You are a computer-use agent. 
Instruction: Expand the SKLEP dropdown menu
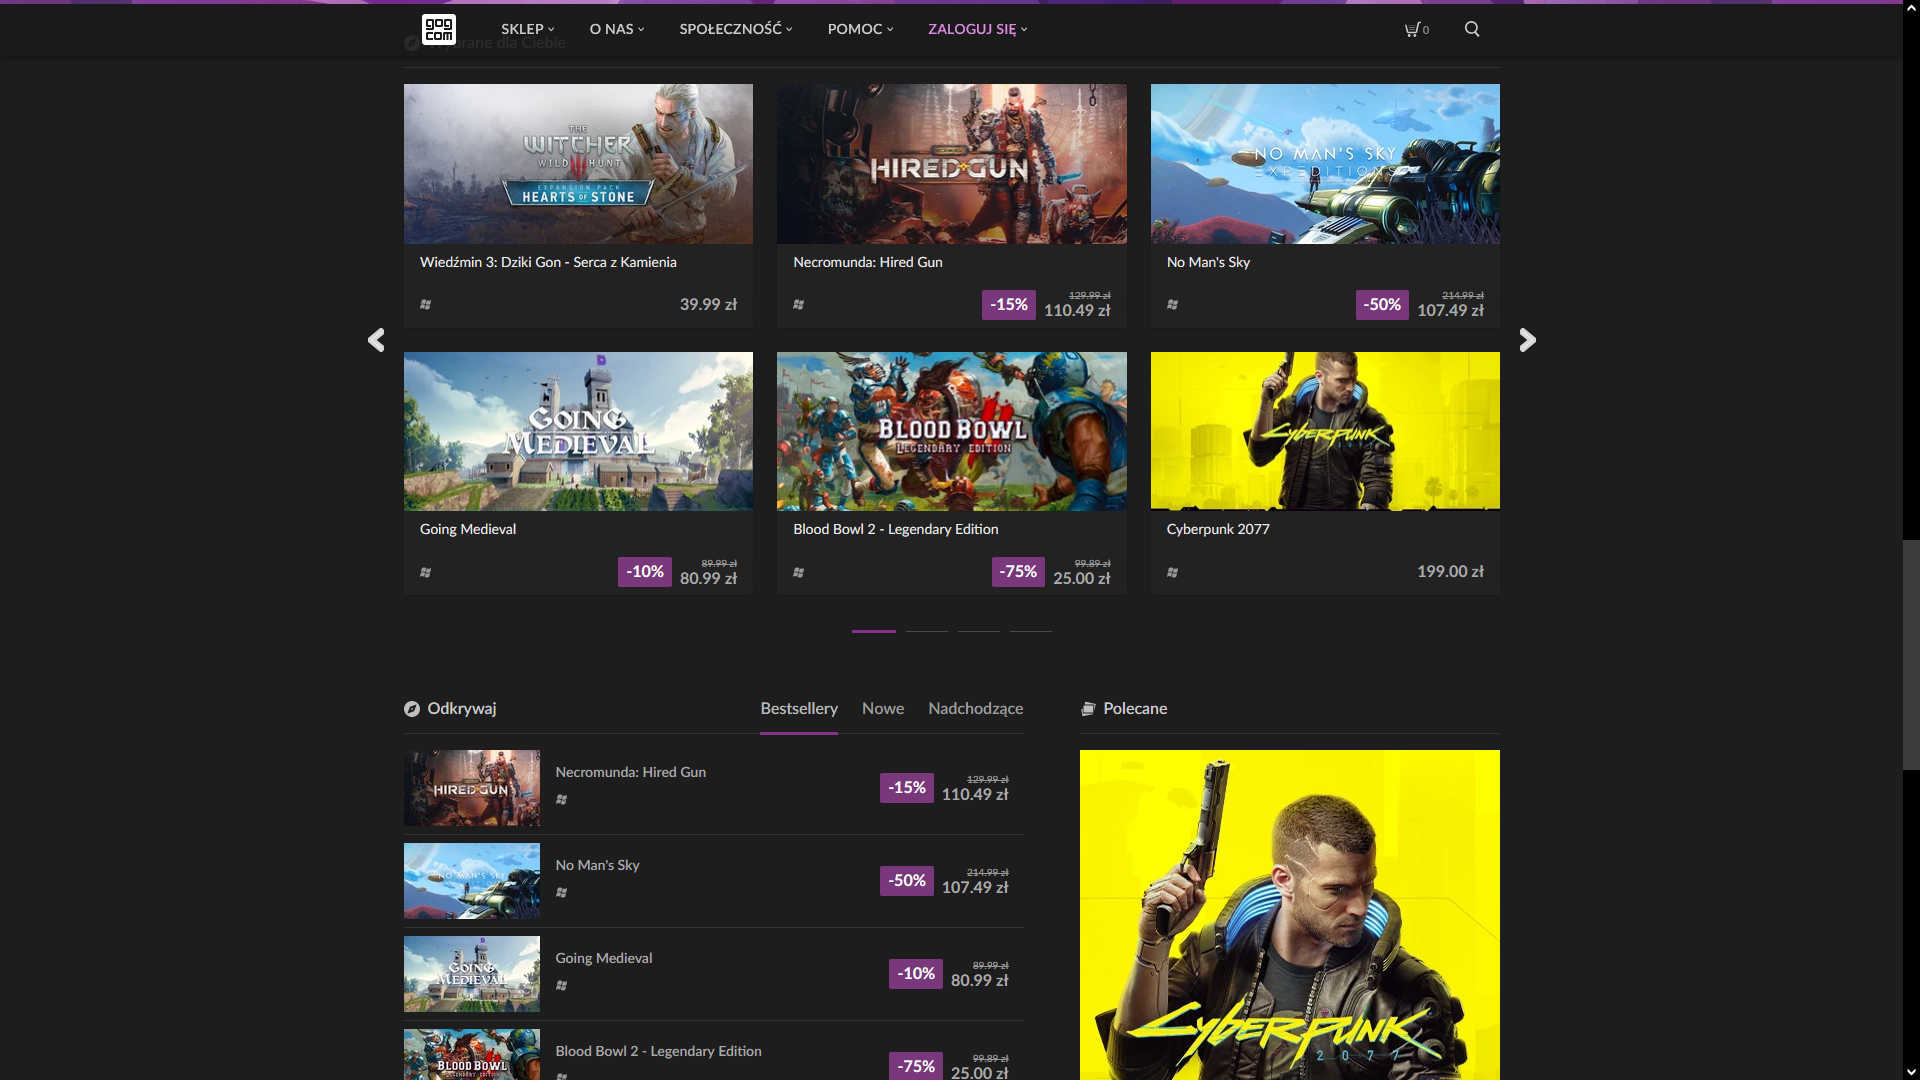click(x=527, y=29)
